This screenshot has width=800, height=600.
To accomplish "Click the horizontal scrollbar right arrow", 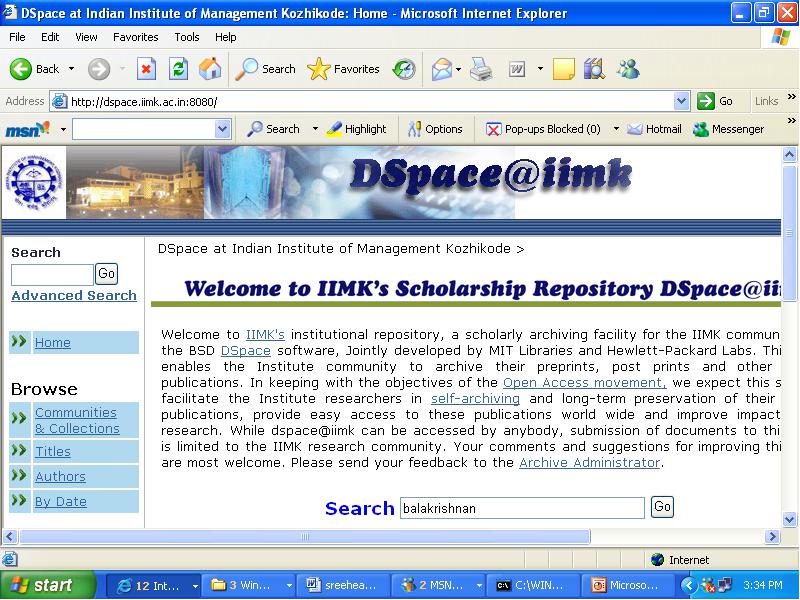I will click(772, 536).
